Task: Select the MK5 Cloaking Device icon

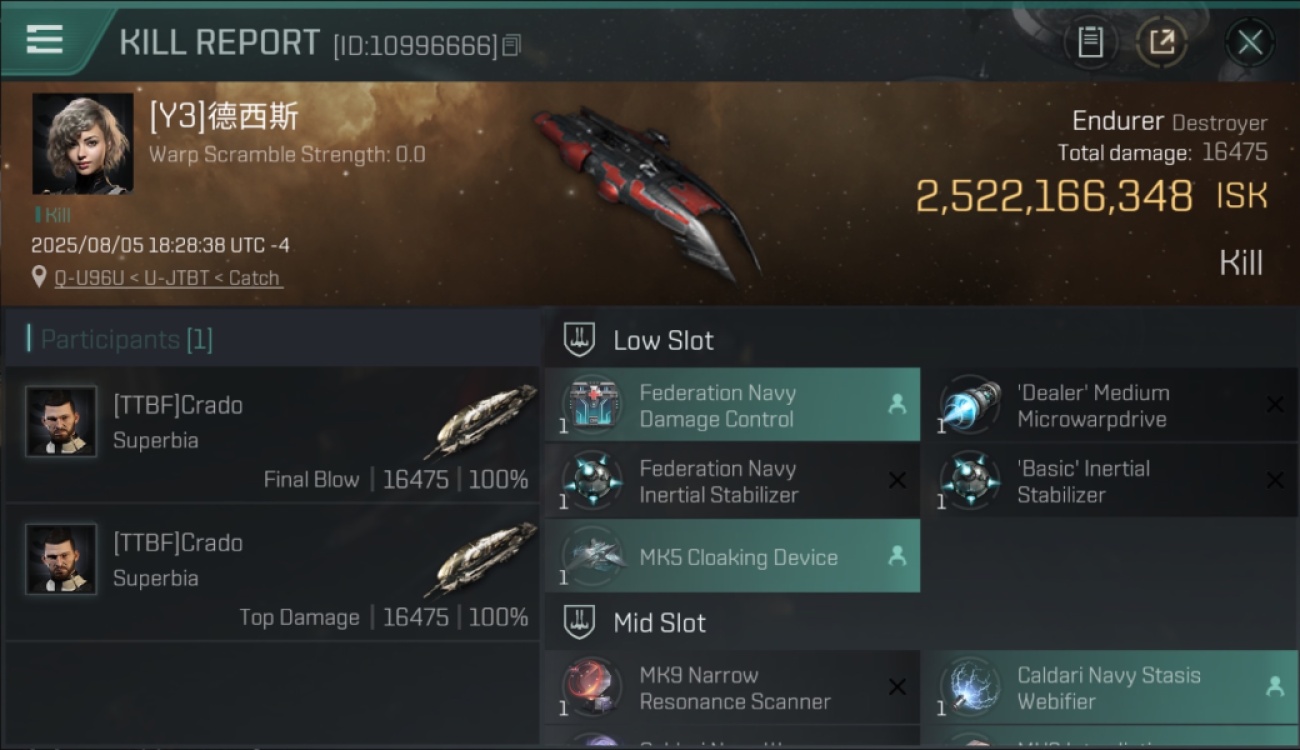Action: pos(591,556)
